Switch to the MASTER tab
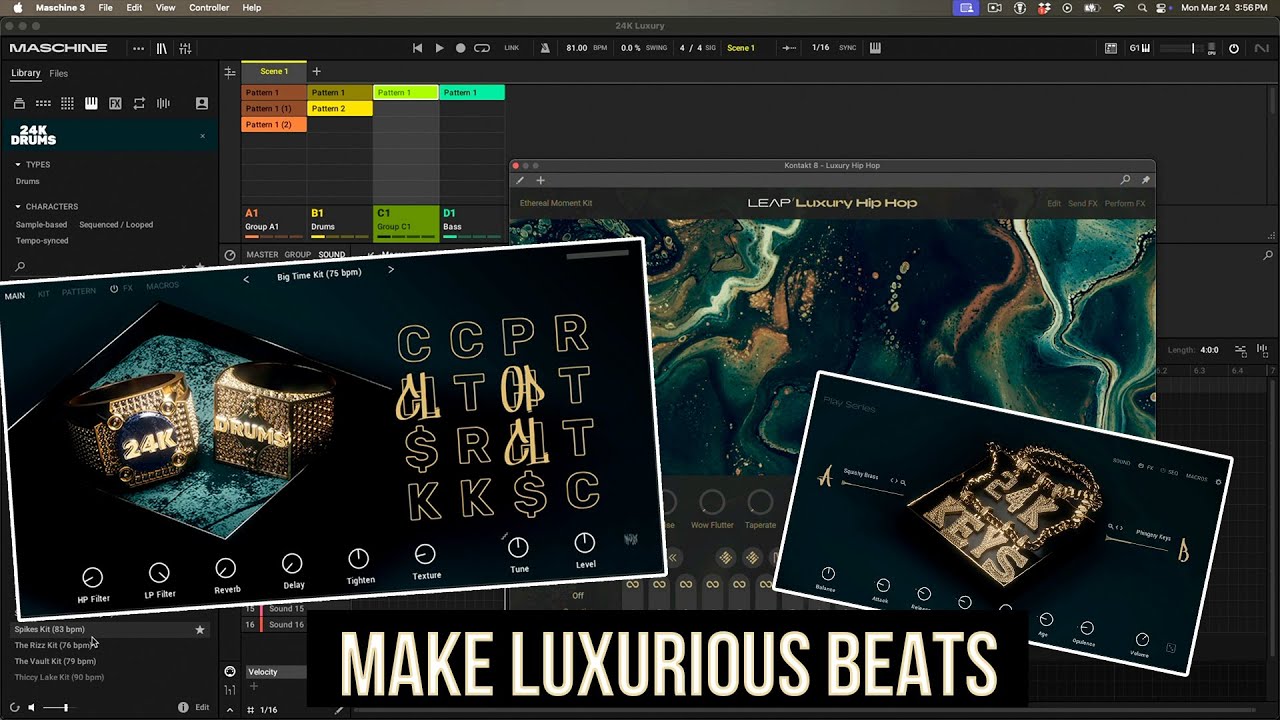 point(262,255)
